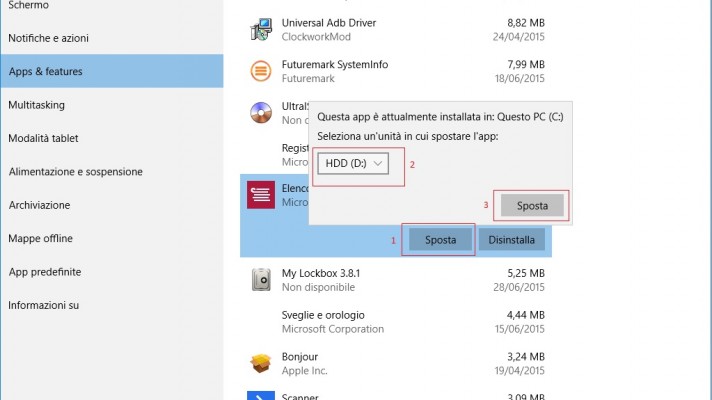This screenshot has height=400, width=712.
Task: Select My Lockbox 3.8.1 entry
Action: pyautogui.click(x=321, y=273)
